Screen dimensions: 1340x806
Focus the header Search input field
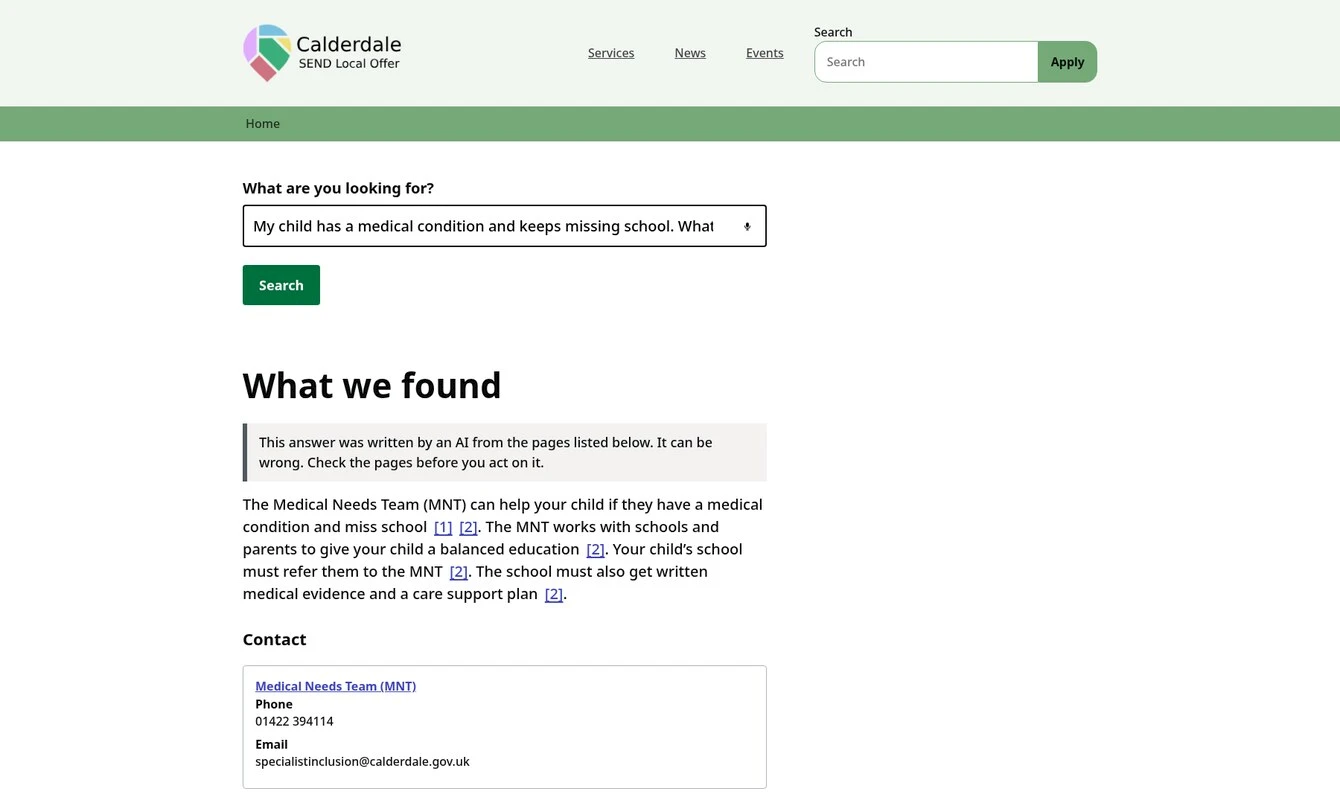(926, 62)
